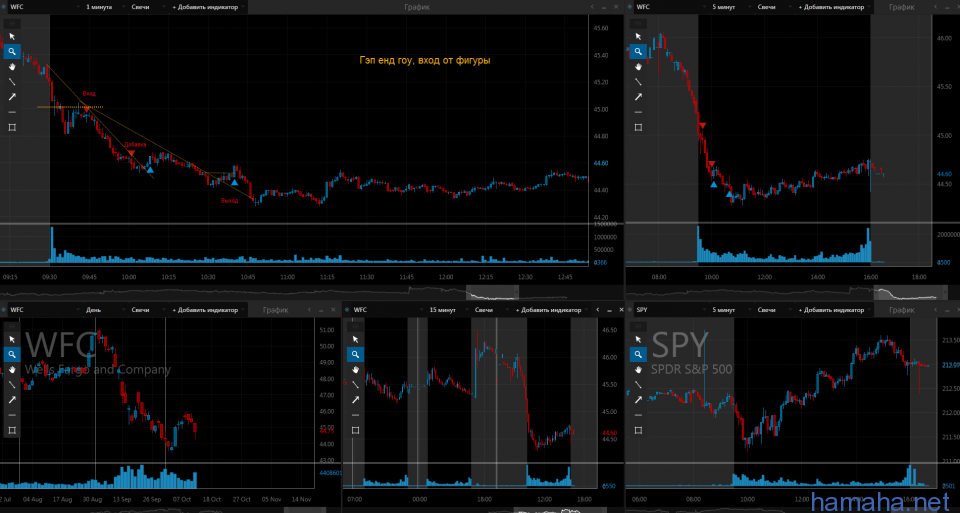Open the '1 минута' timeframe dropdown
Viewport: 960px width, 513px height.
point(103,7)
